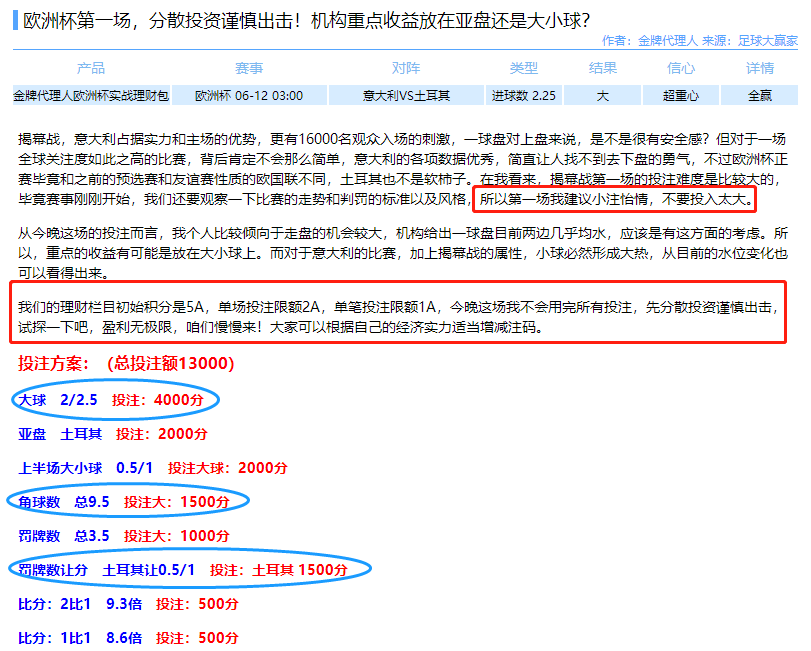
Task: Click the 意大利VS土耳其 match cell
Action: [406, 96]
